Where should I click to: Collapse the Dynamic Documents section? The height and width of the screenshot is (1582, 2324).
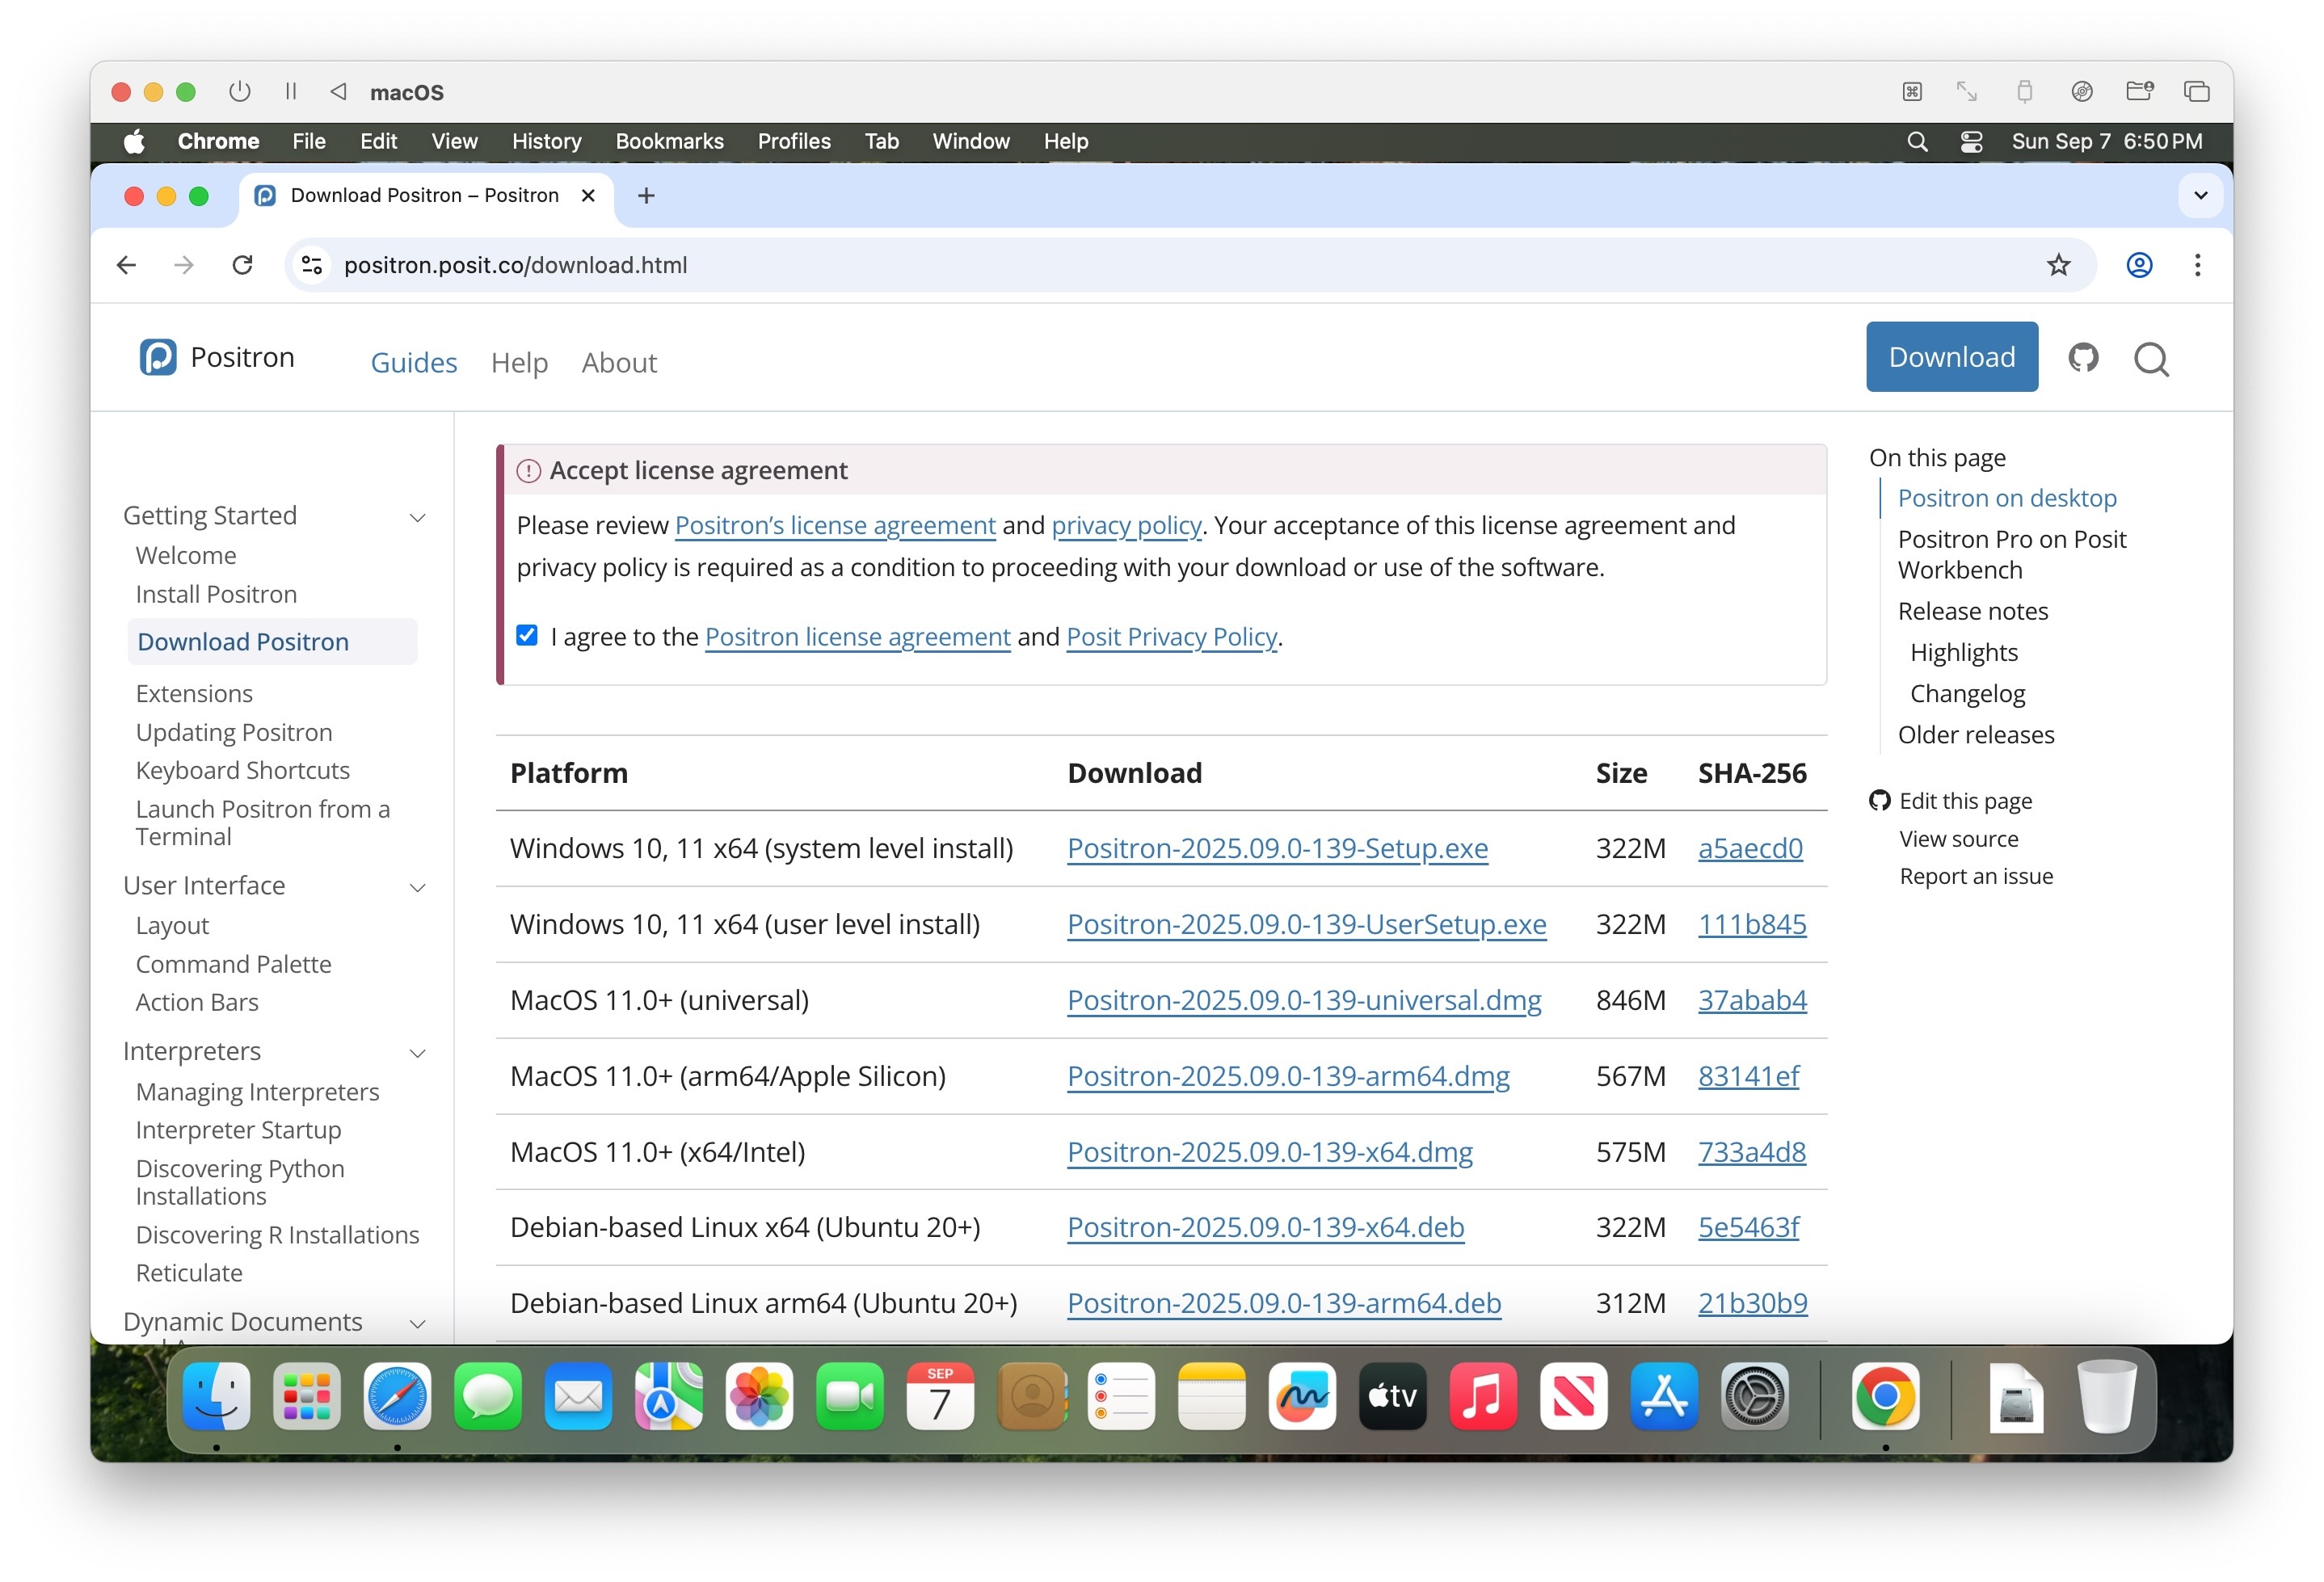point(418,1323)
